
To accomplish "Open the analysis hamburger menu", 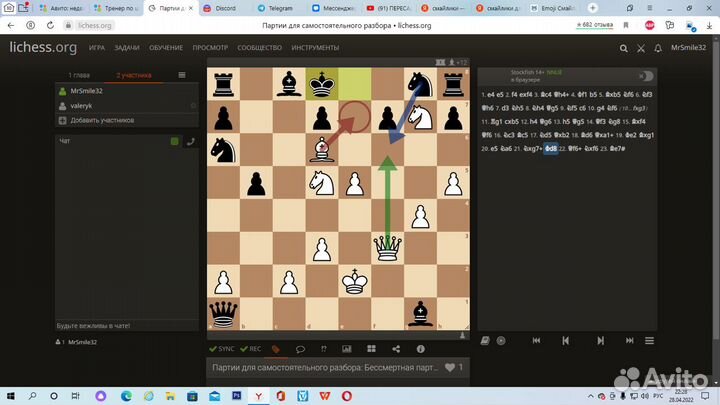I will pos(649,340).
